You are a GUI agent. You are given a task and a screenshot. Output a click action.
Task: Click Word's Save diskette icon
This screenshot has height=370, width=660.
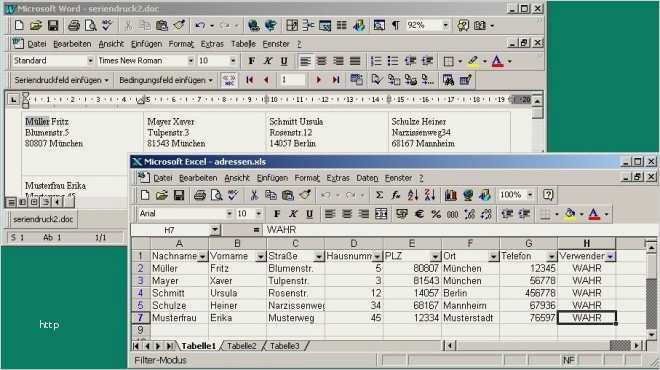53,25
